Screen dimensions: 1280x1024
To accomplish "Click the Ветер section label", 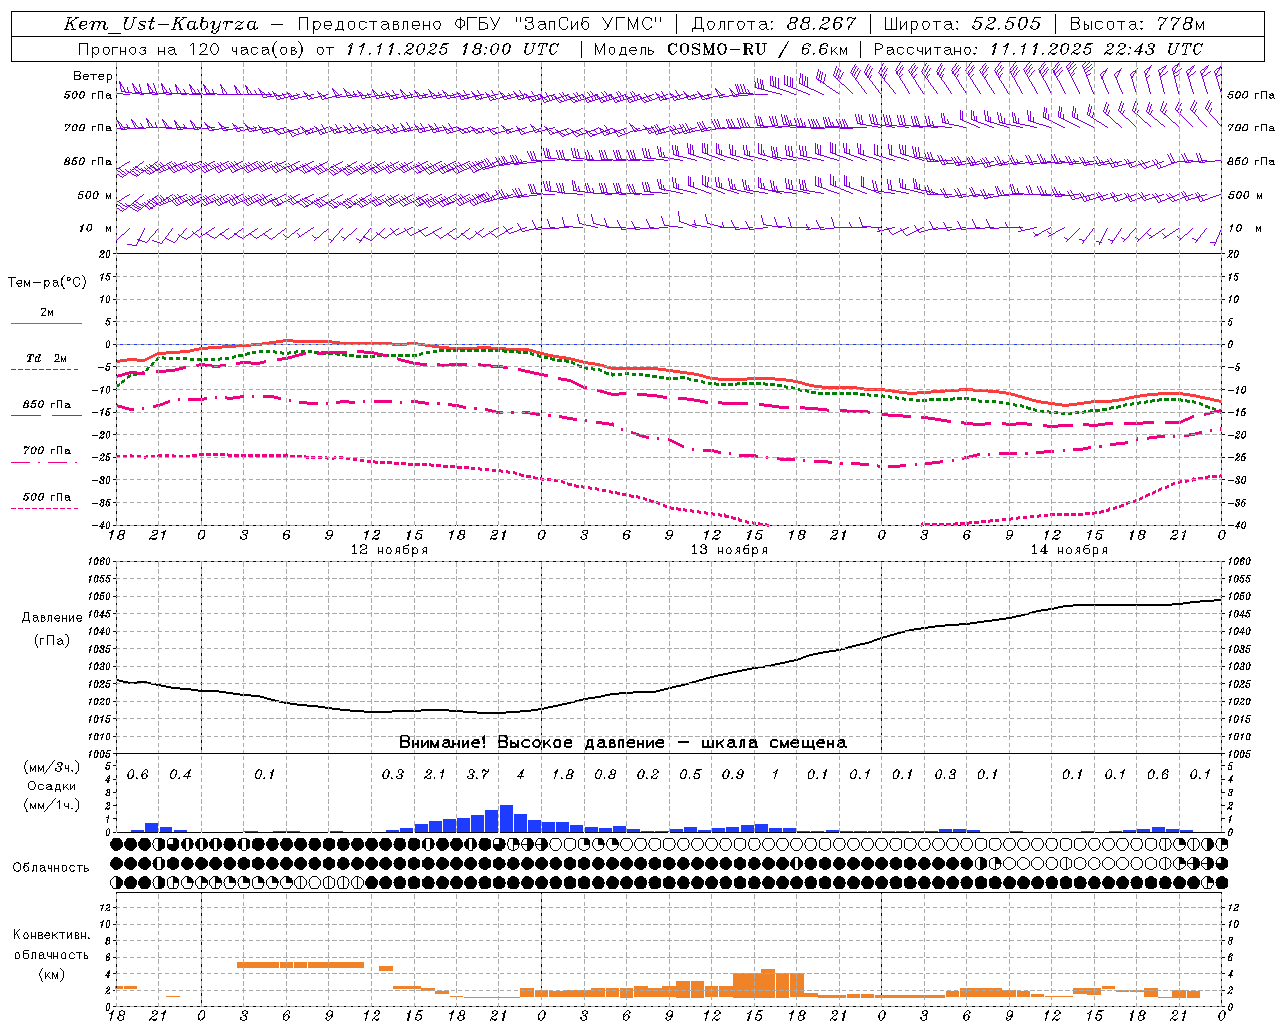I will point(92,76).
